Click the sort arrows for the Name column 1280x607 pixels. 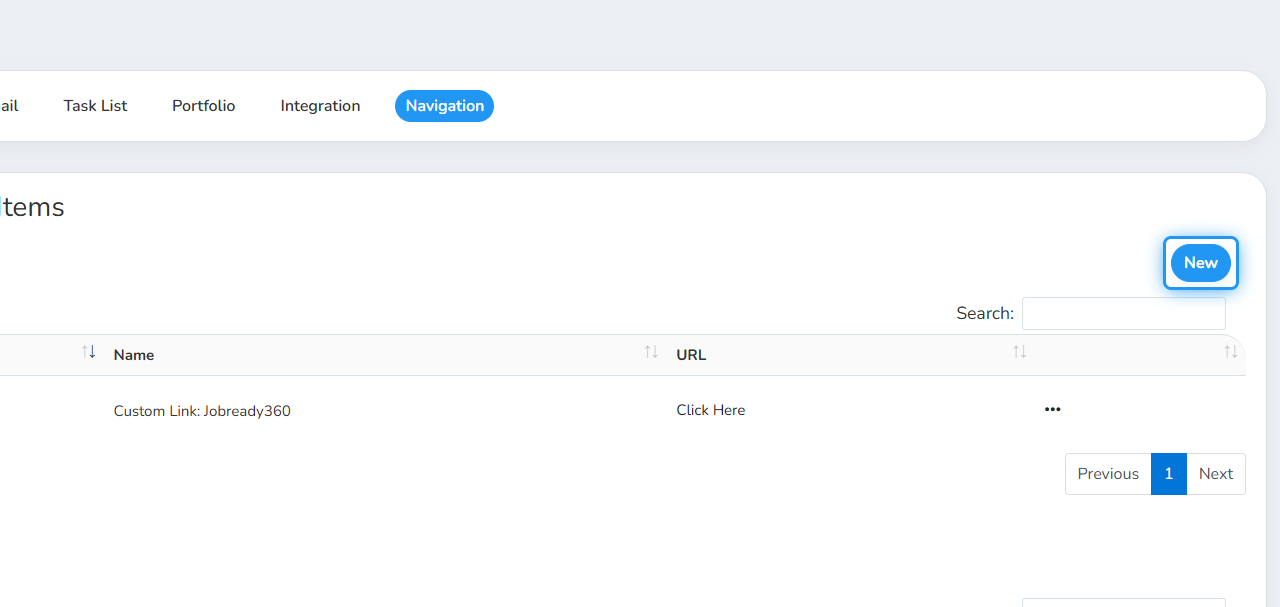tap(651, 352)
